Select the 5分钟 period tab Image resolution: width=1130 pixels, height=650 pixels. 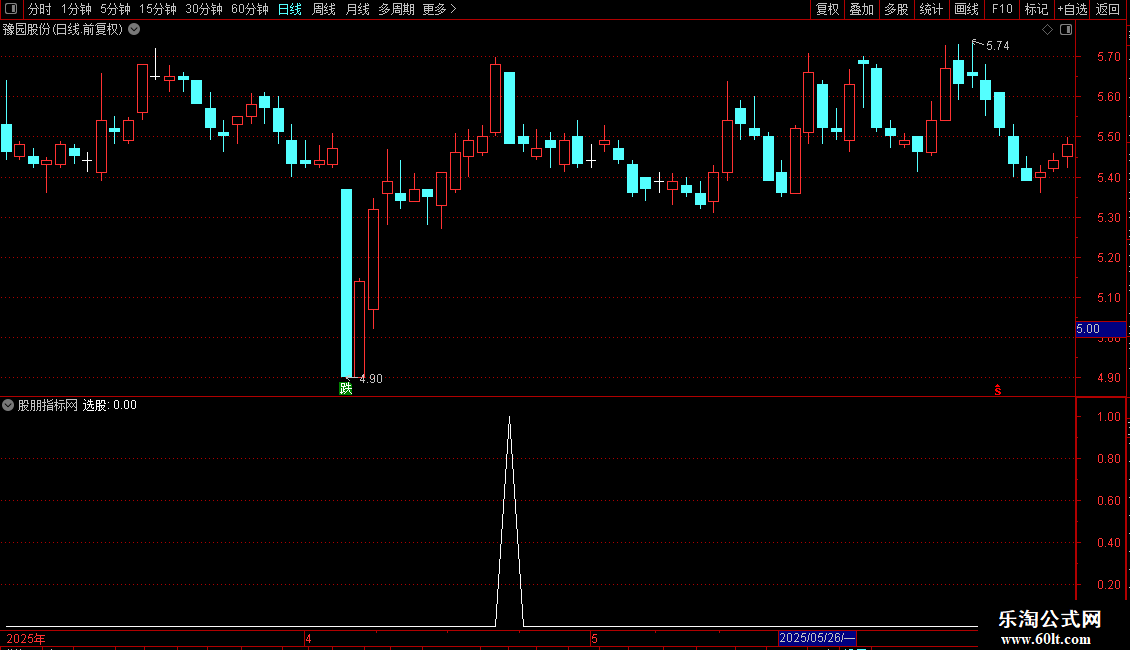(x=115, y=9)
